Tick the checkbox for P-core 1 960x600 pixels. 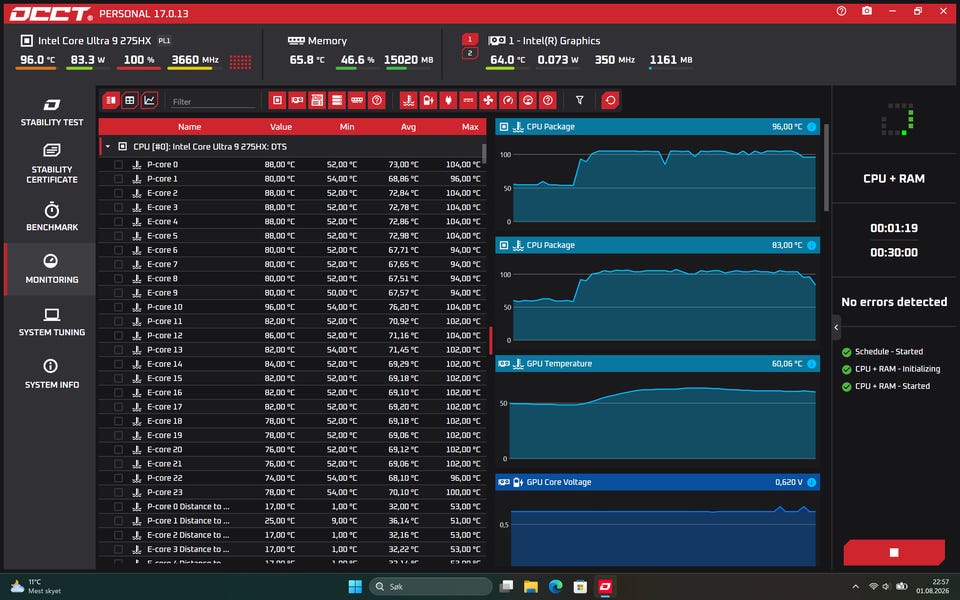pos(119,179)
